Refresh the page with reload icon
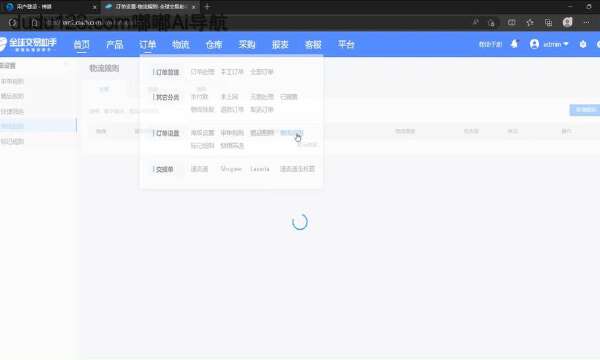 pos(12,23)
